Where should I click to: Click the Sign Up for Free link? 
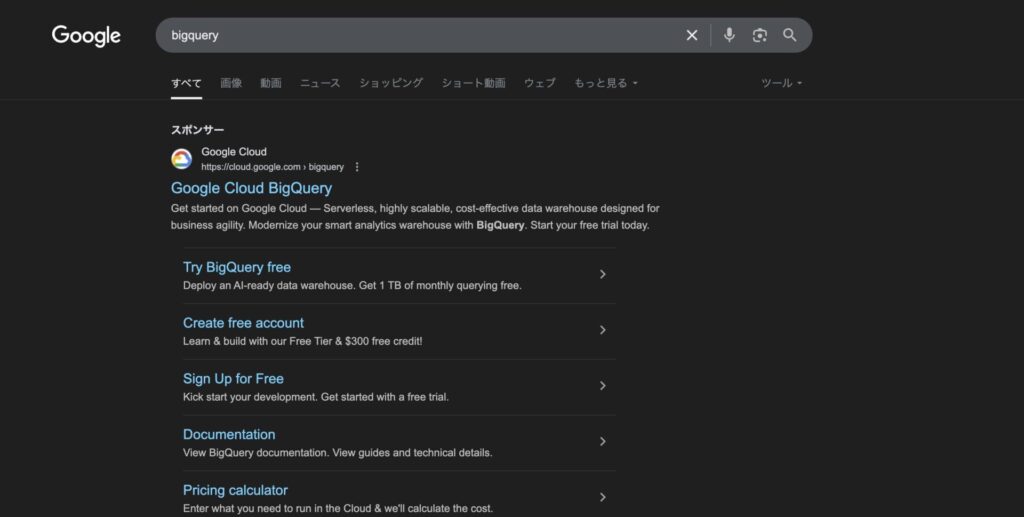pos(233,379)
